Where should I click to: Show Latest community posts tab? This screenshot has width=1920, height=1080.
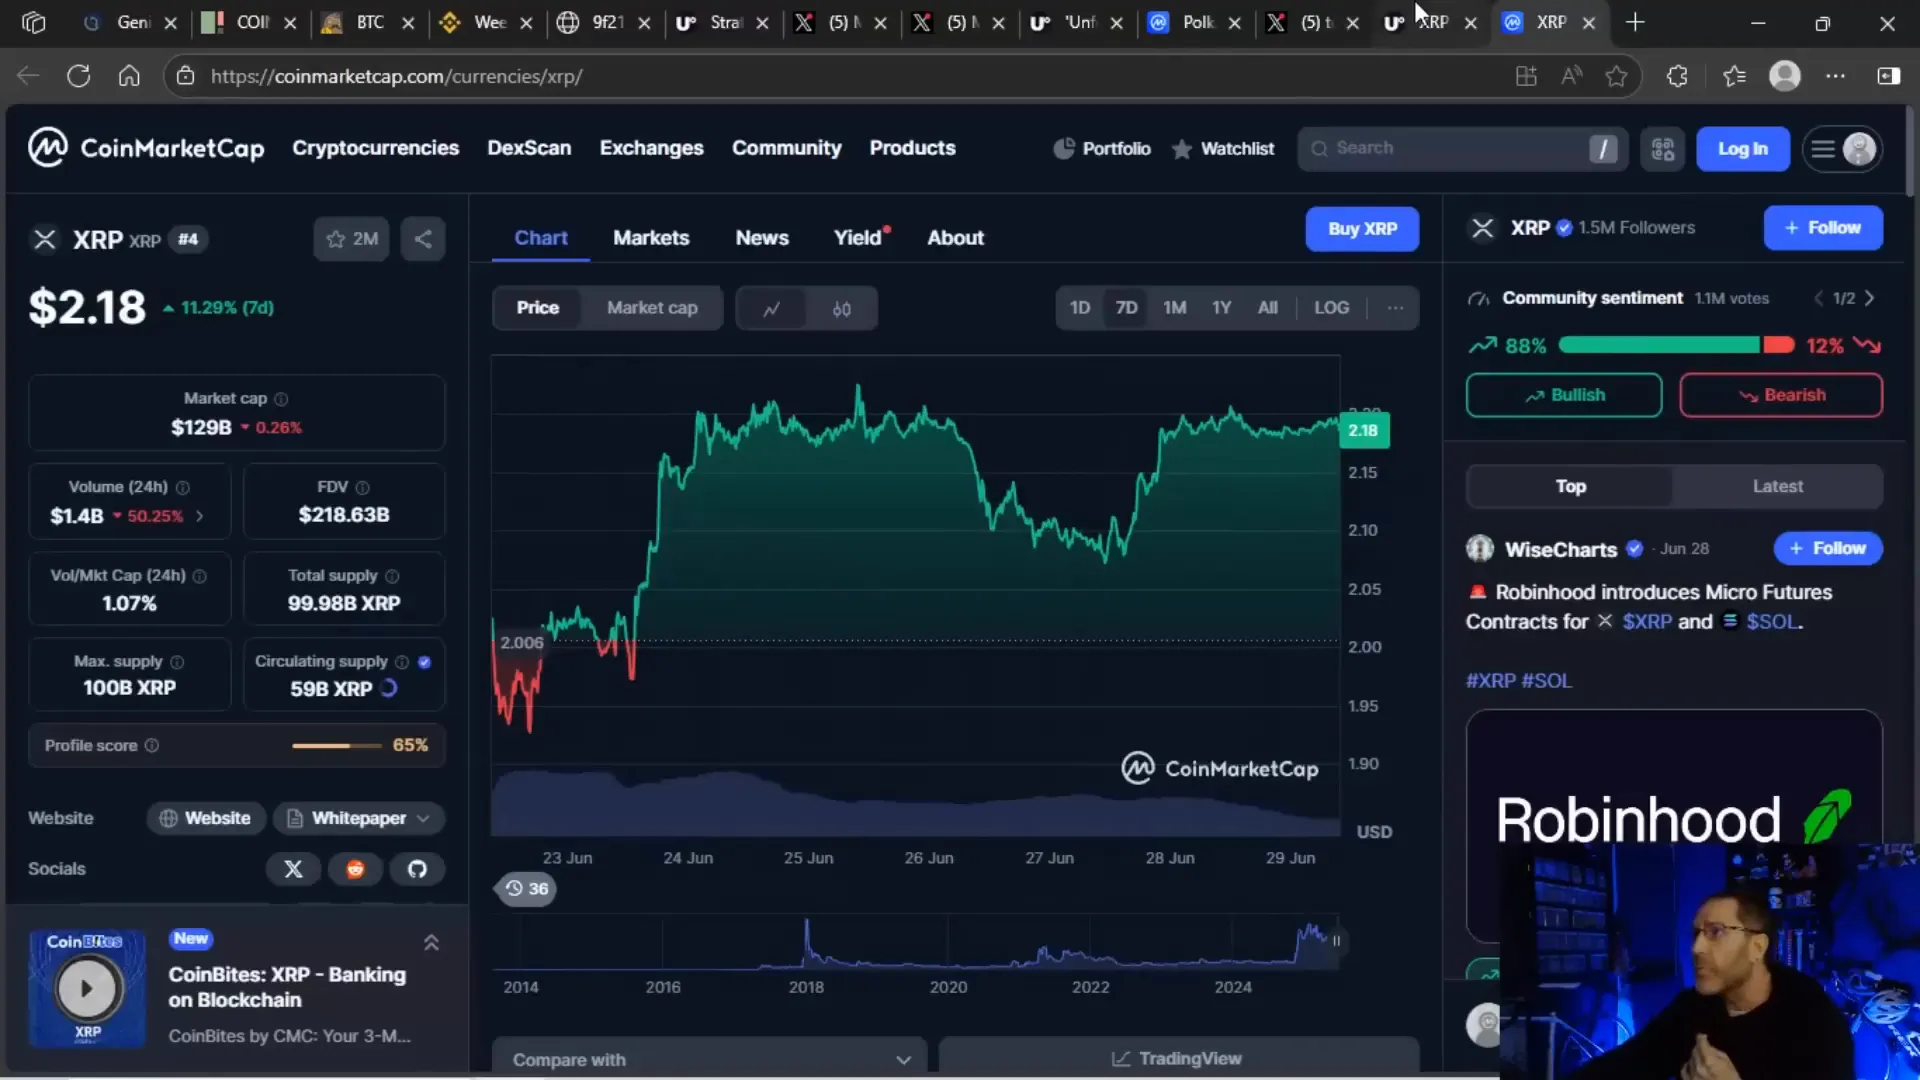coord(1777,486)
